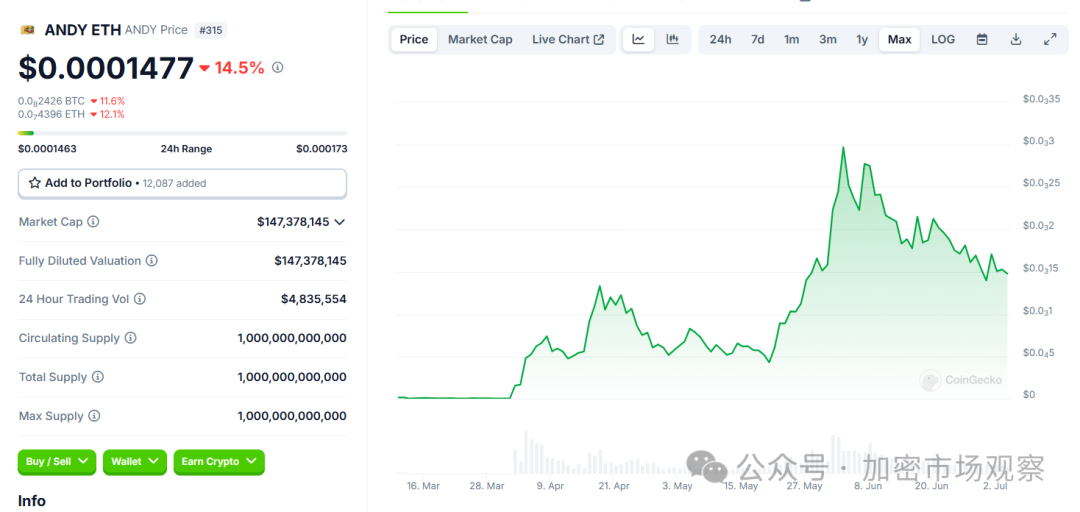Click info icon beside Fully Diluted Valuation

point(152,261)
